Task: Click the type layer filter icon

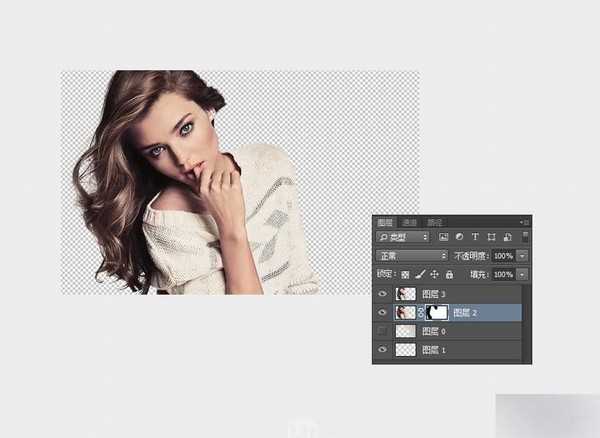Action: [x=474, y=237]
